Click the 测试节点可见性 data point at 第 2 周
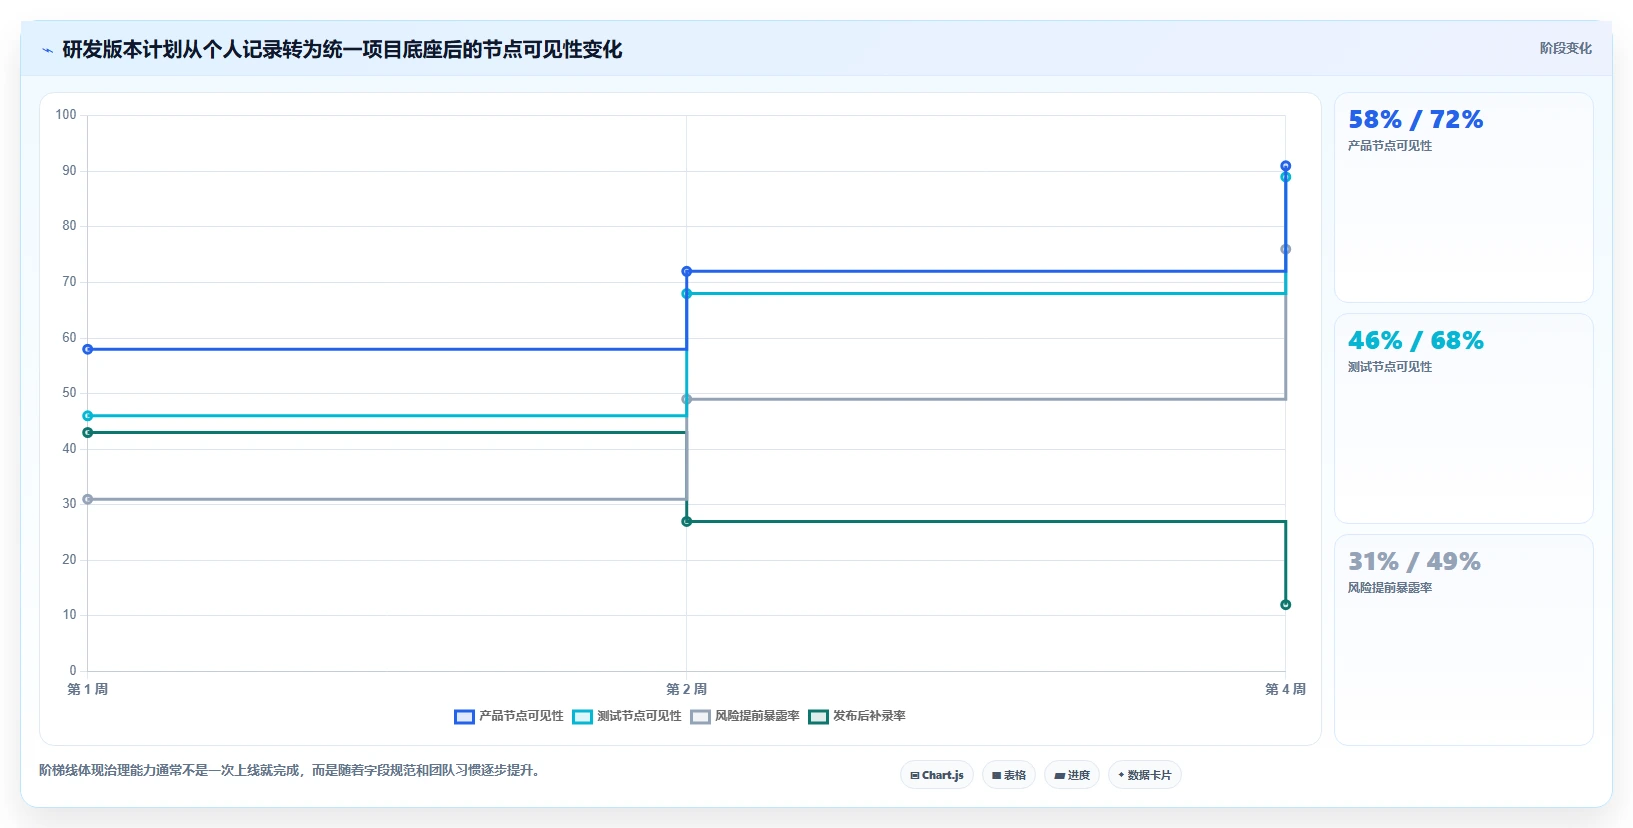The image size is (1633, 828). coord(686,294)
